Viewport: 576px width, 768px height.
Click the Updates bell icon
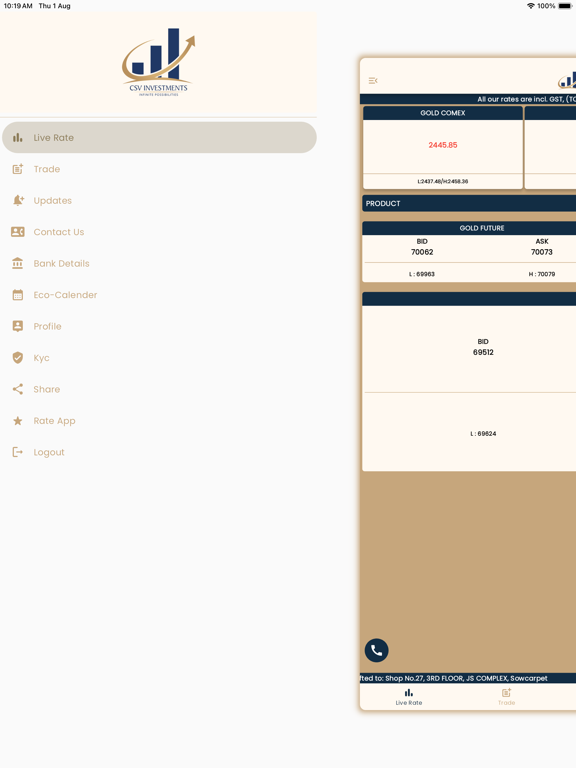pos(18,200)
